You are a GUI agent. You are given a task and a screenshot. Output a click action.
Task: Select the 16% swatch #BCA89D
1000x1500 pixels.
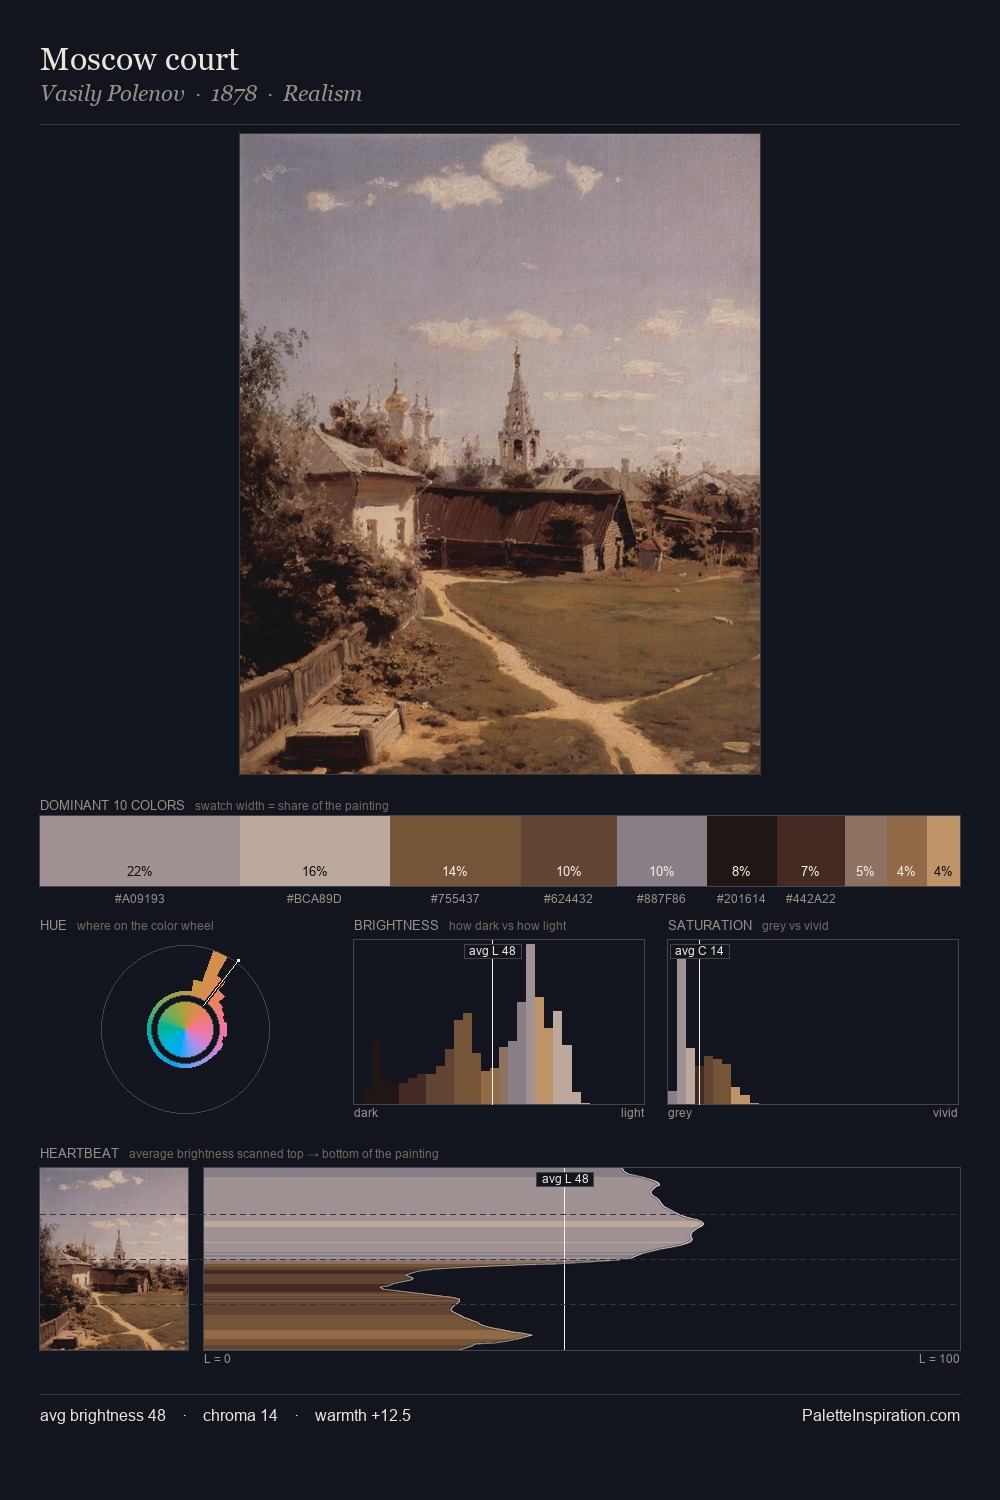tap(315, 851)
